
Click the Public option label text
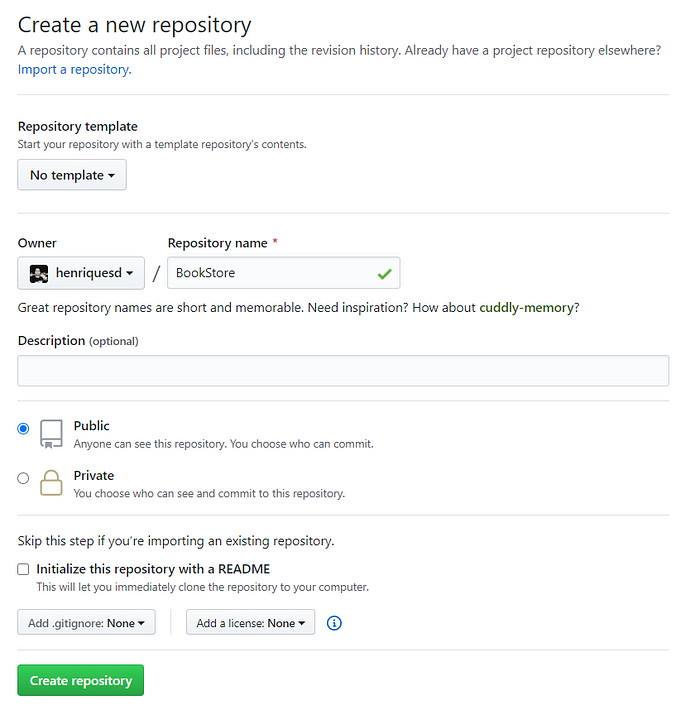[x=92, y=426]
